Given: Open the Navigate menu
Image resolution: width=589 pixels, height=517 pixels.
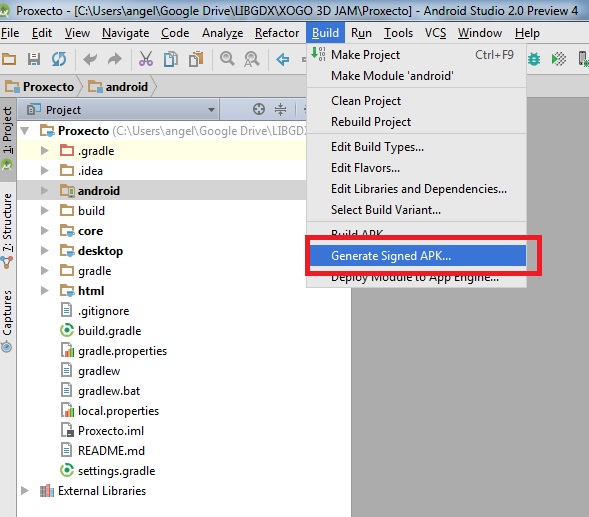Looking at the screenshot, I should coord(125,33).
